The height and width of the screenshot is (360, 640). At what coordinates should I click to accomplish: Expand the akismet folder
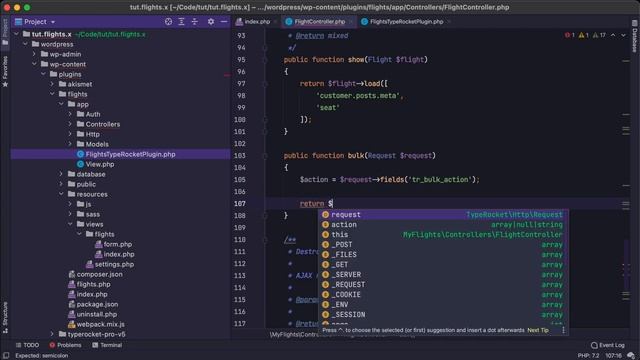(52, 84)
